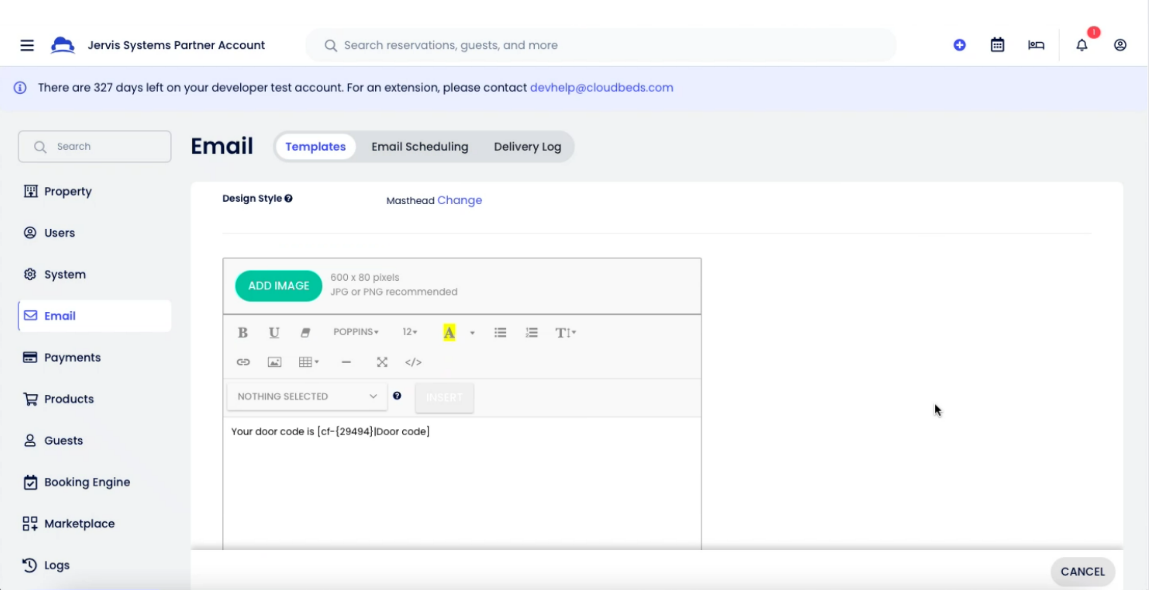Image resolution: width=1149 pixels, height=590 pixels.
Task: Apply yellow highlight text color
Action: (x=449, y=333)
